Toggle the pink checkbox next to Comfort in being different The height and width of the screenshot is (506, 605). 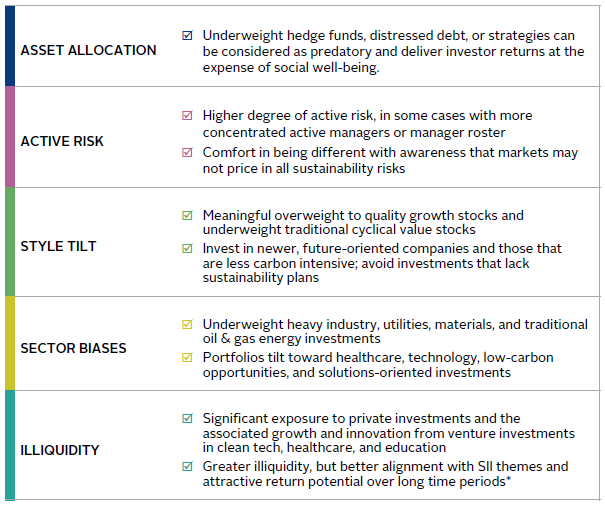(187, 152)
